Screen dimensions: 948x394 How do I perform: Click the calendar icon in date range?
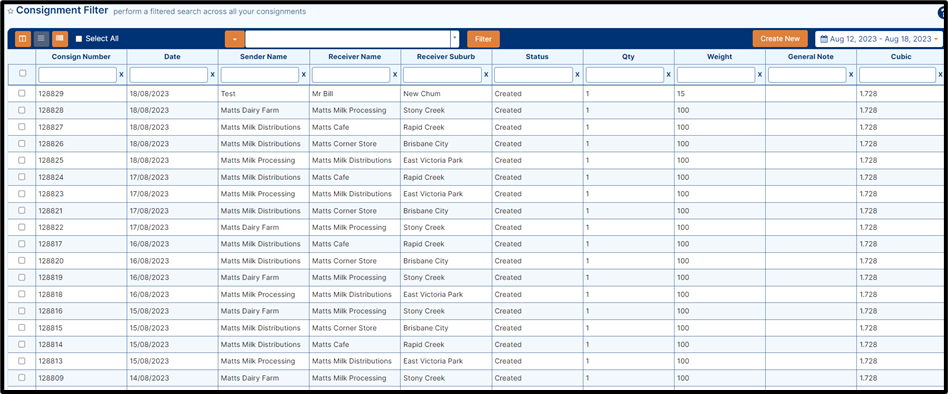(823, 39)
